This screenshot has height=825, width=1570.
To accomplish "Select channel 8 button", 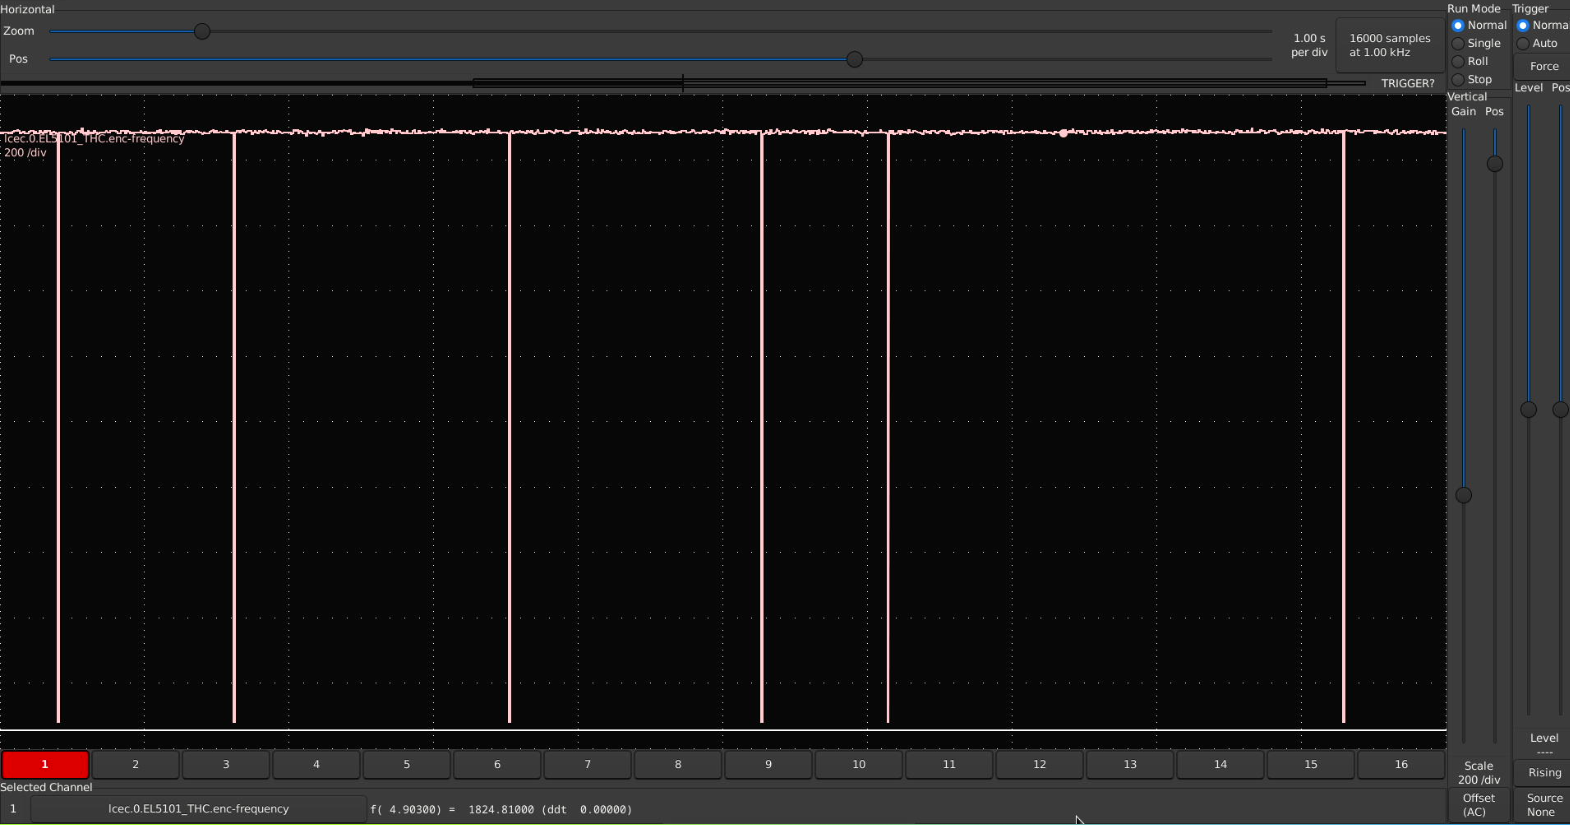I will click(678, 764).
